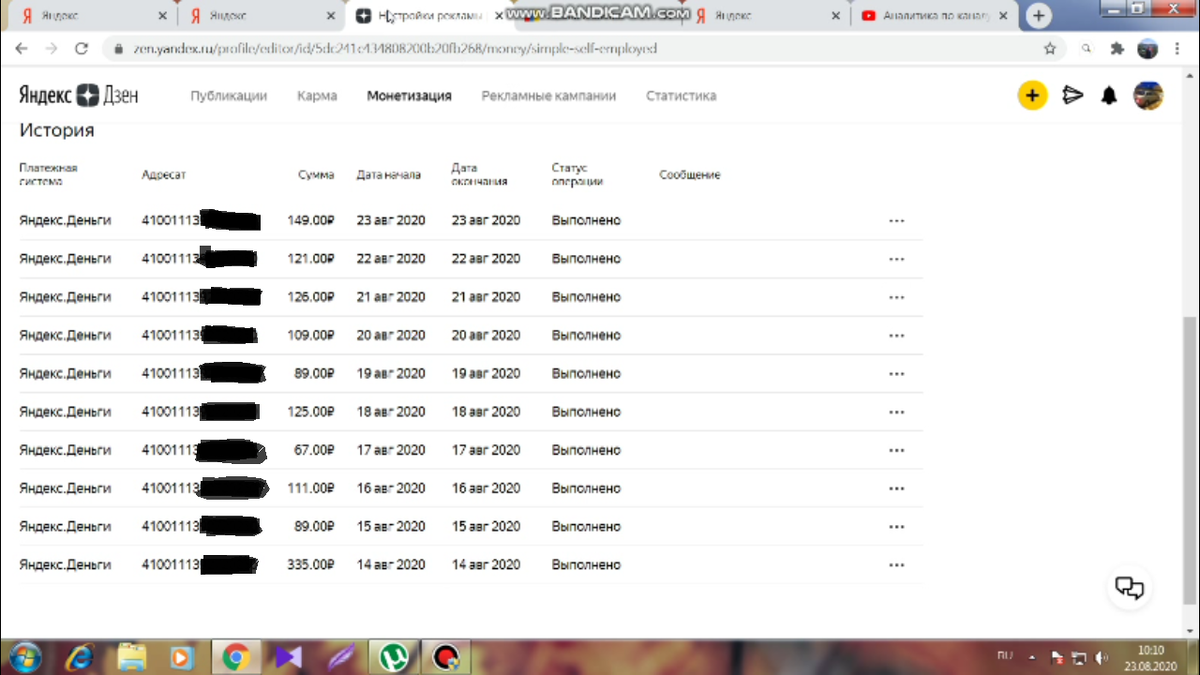Open Visual Studio from the taskbar
The height and width of the screenshot is (675, 1200).
(289, 657)
